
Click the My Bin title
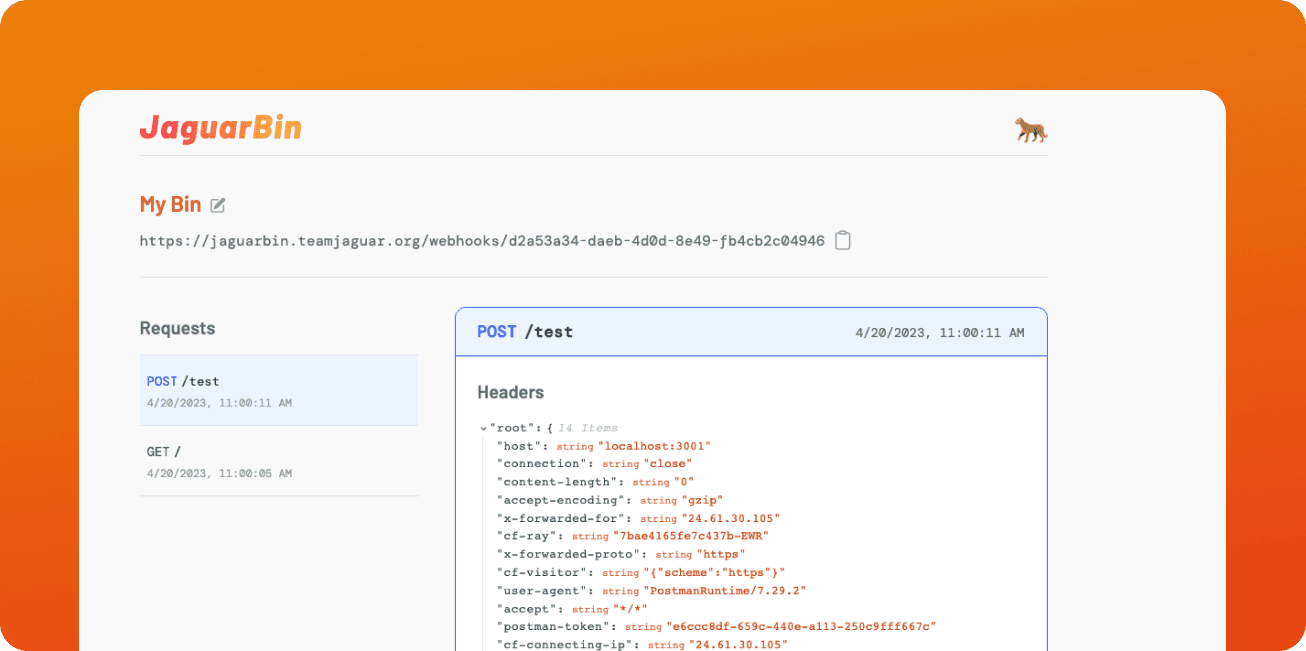coord(170,204)
